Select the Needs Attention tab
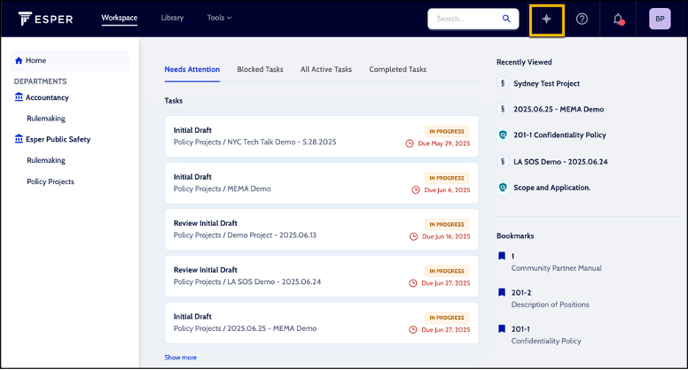Viewport: 688px width, 370px height. click(x=192, y=69)
